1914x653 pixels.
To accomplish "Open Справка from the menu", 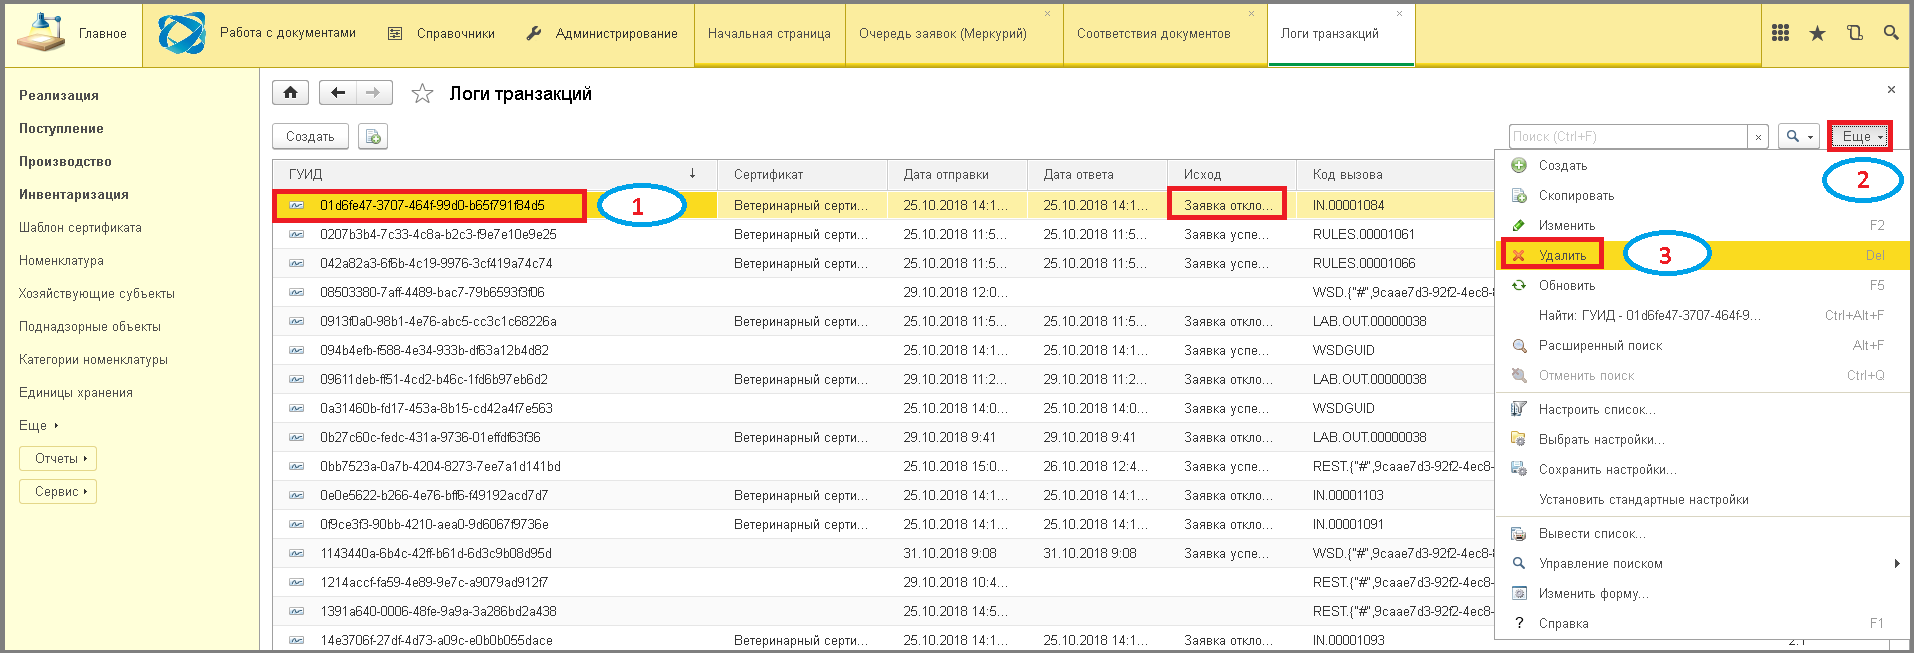I will (1702, 623).
